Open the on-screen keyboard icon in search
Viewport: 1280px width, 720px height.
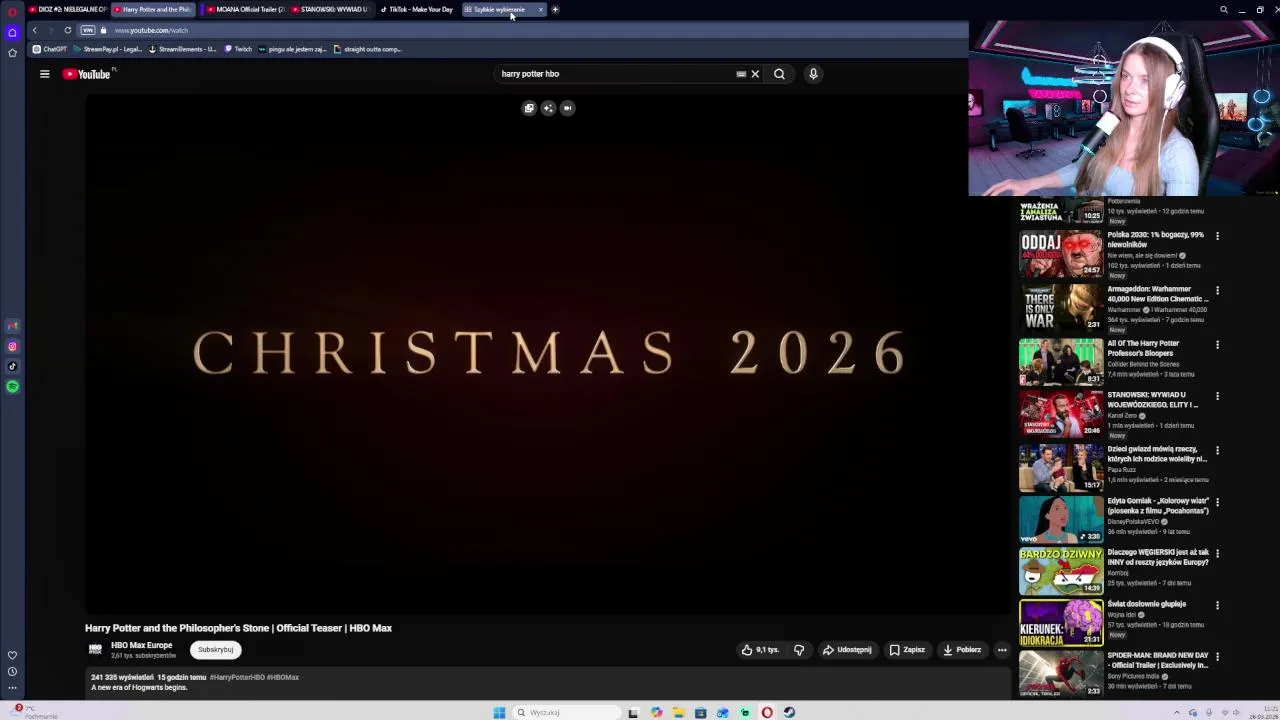pyautogui.click(x=741, y=74)
